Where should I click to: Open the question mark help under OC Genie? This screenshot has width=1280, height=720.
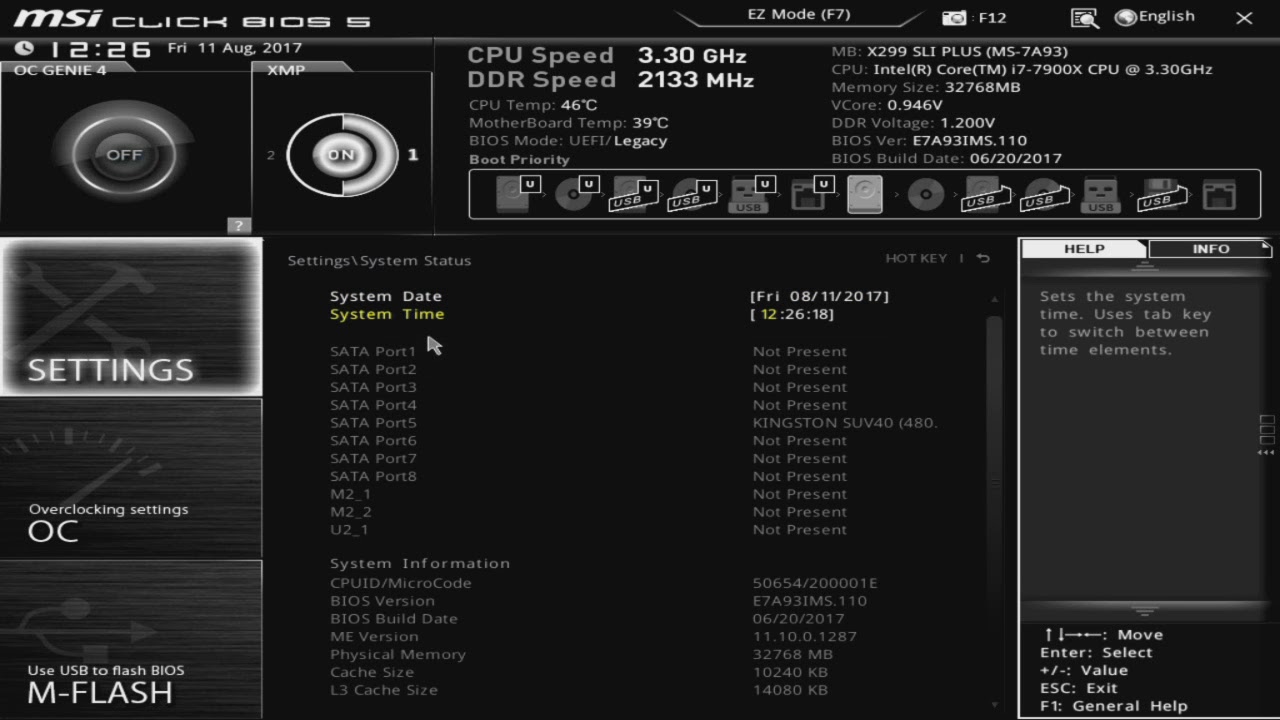pyautogui.click(x=238, y=225)
